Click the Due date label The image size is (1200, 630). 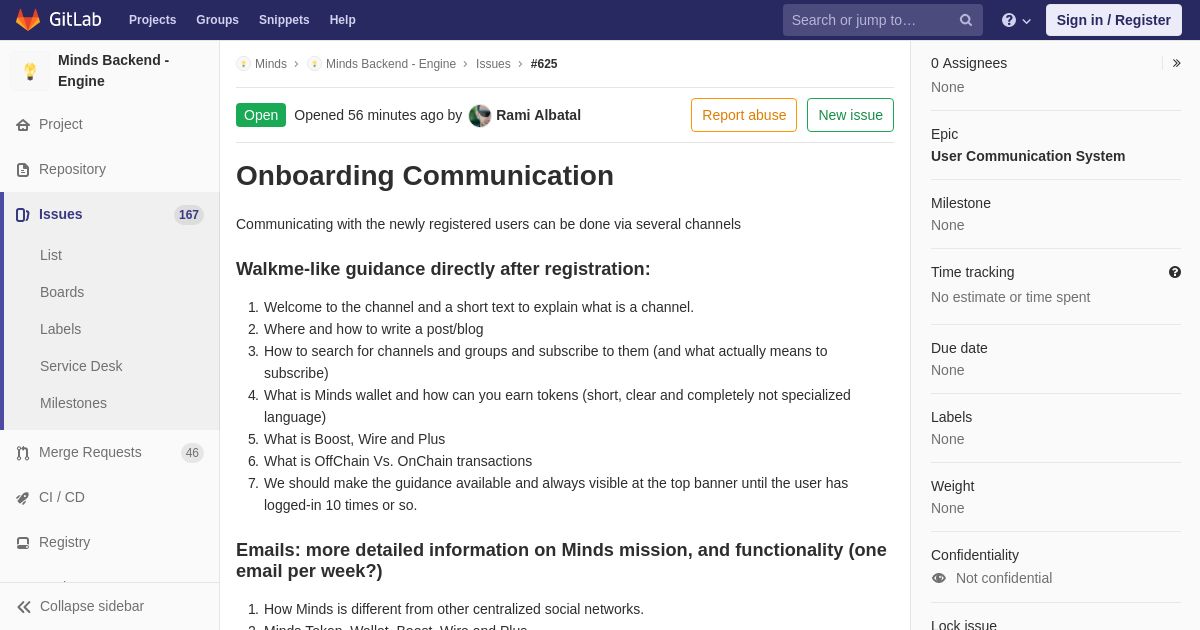pyautogui.click(x=959, y=348)
